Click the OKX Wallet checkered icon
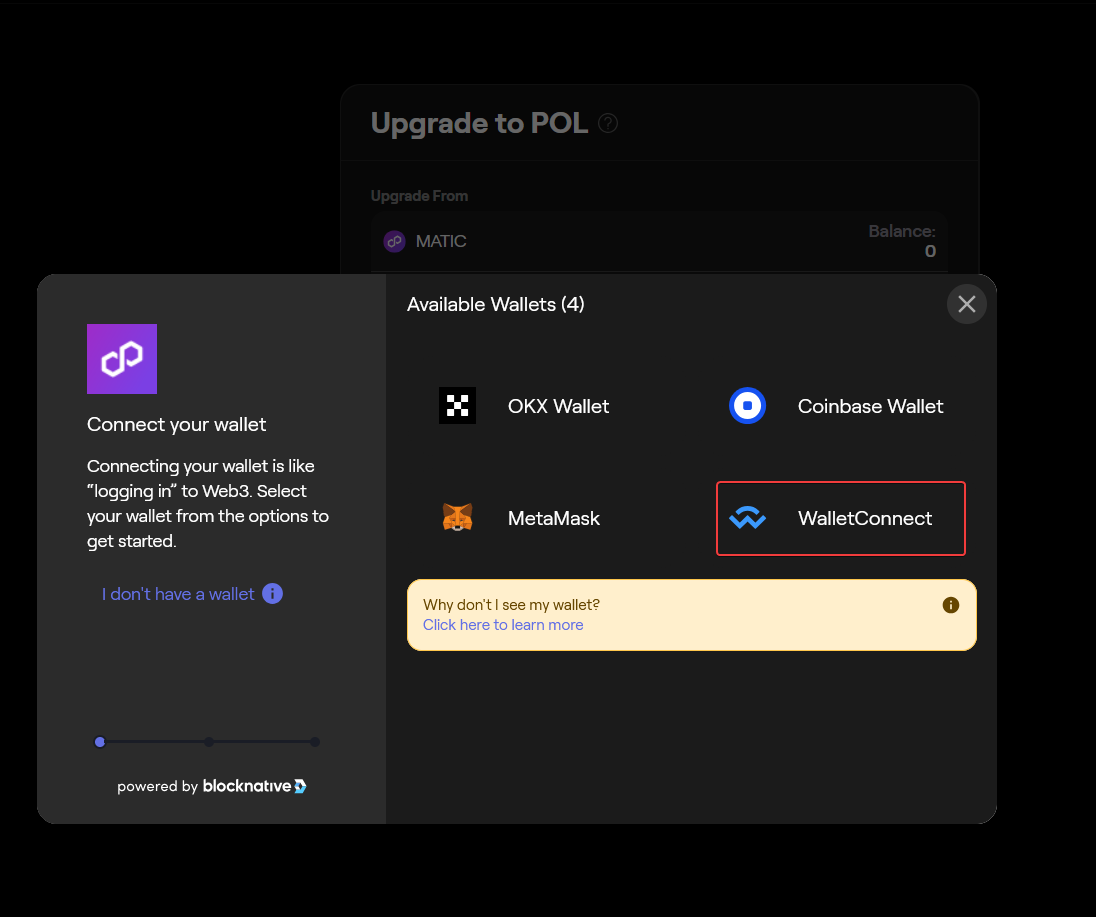The width and height of the screenshot is (1096, 917). click(x=457, y=405)
